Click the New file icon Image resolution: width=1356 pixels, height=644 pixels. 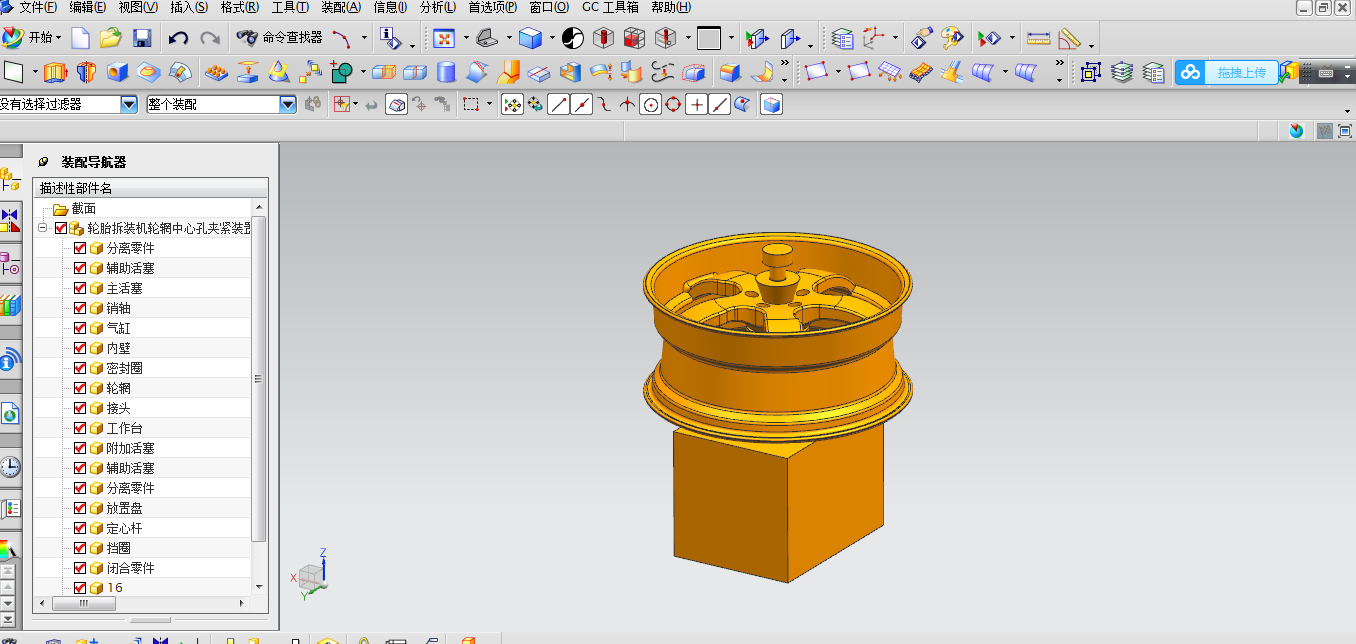(x=80, y=39)
